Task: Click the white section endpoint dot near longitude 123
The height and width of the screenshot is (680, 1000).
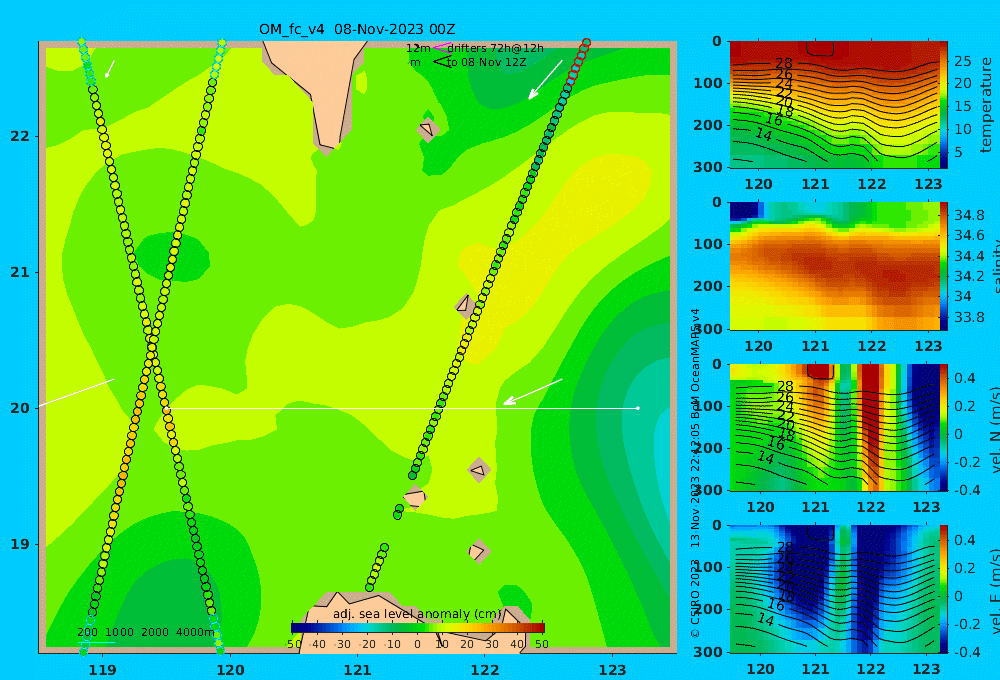Action: pyautogui.click(x=638, y=408)
